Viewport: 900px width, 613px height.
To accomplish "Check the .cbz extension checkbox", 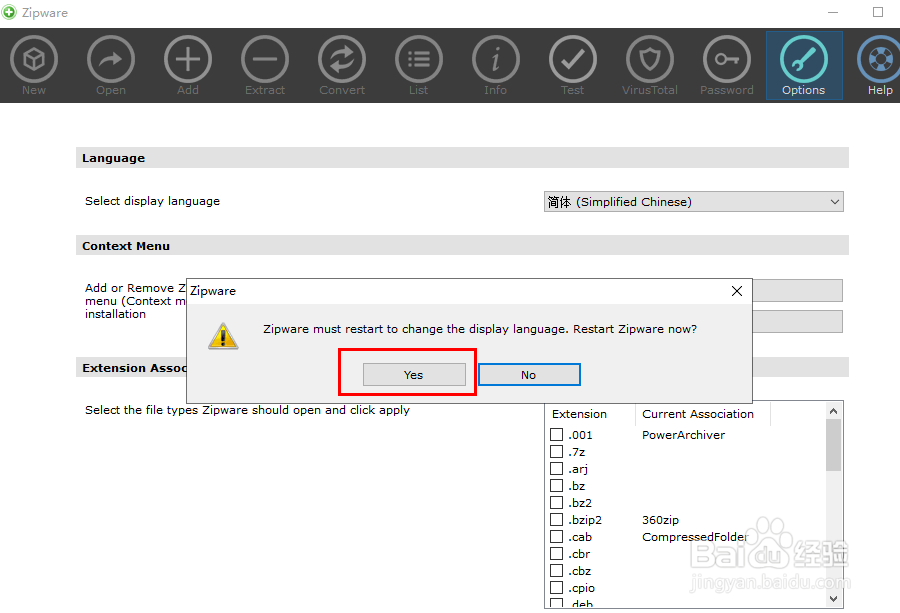I will (x=556, y=571).
